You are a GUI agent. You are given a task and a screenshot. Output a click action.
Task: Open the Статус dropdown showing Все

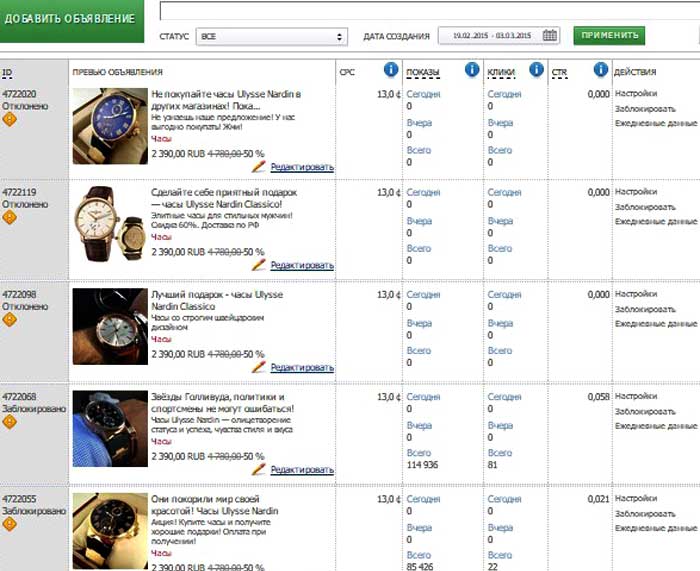tap(272, 37)
